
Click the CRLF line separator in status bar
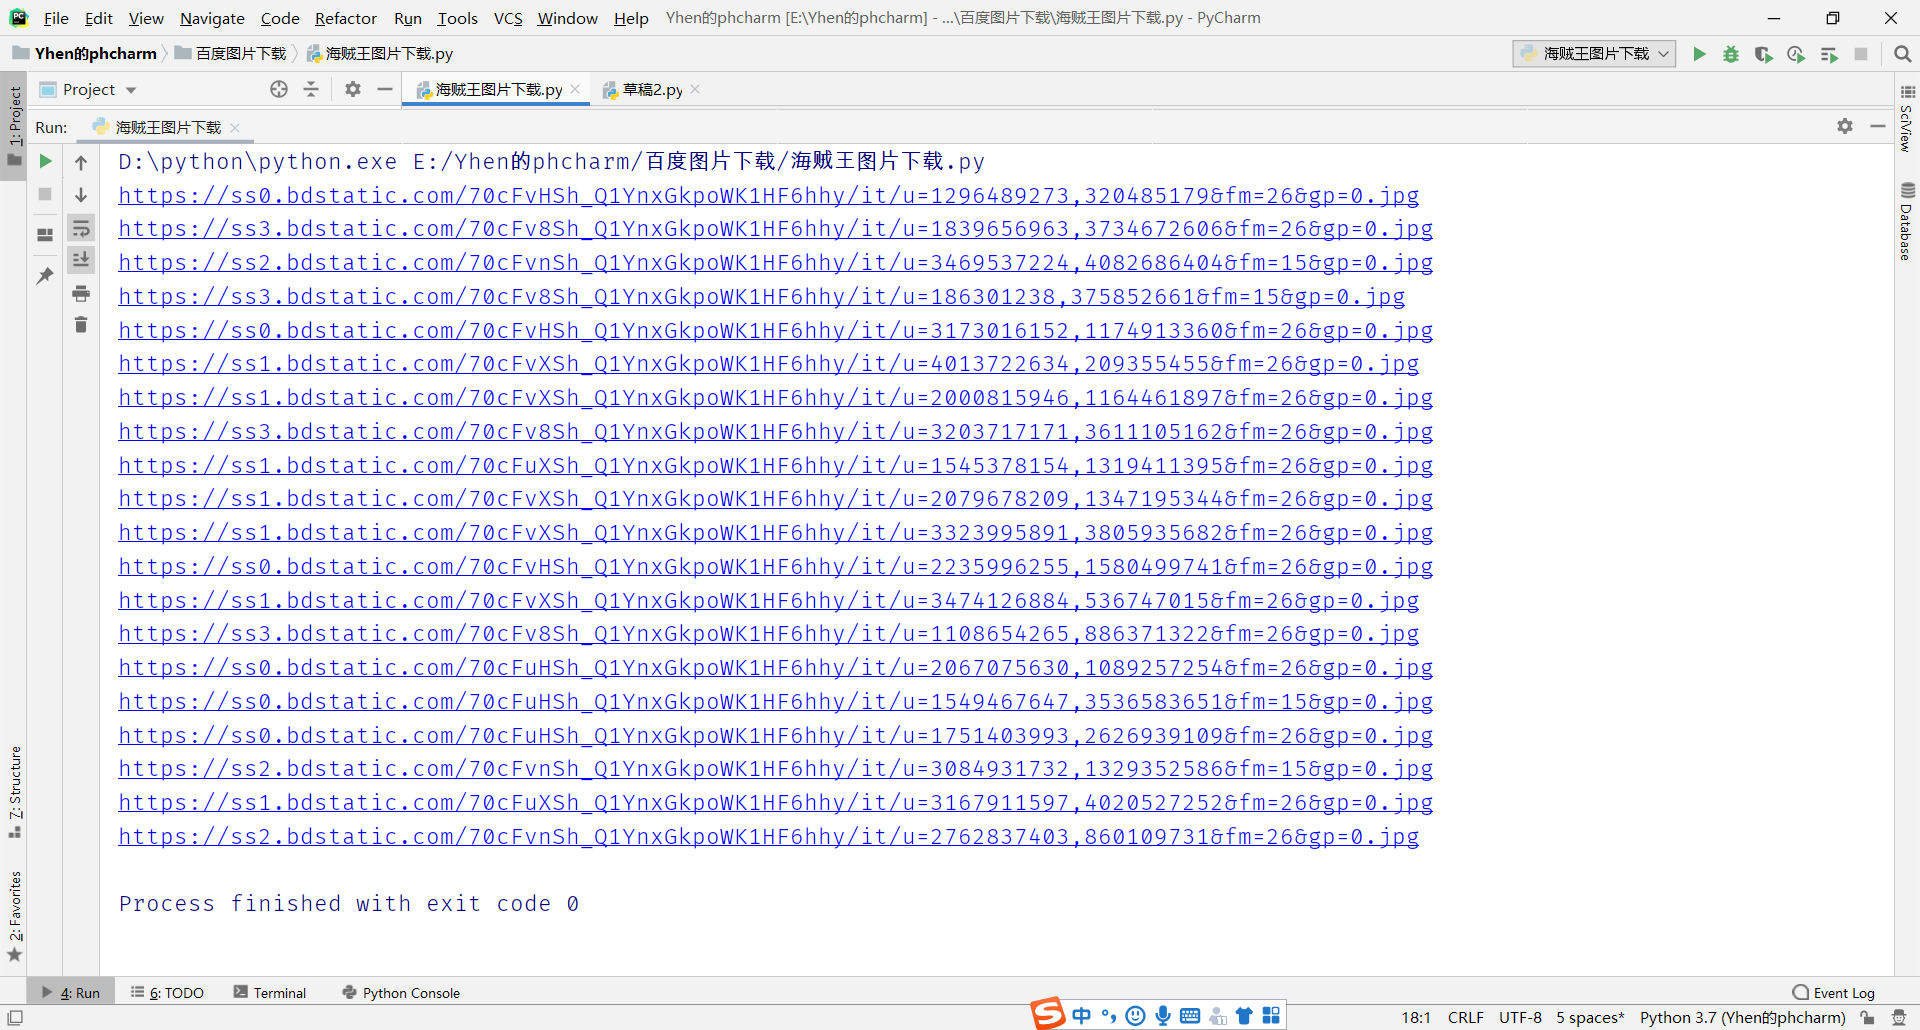1466,1017
